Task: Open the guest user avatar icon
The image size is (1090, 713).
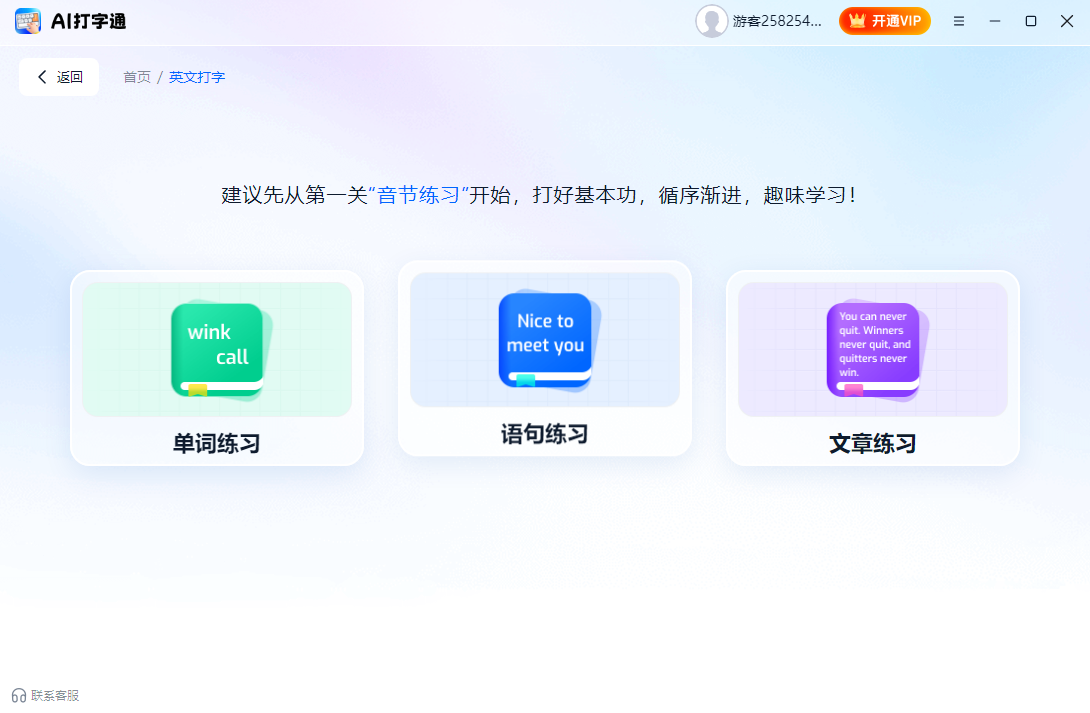Action: tap(711, 21)
